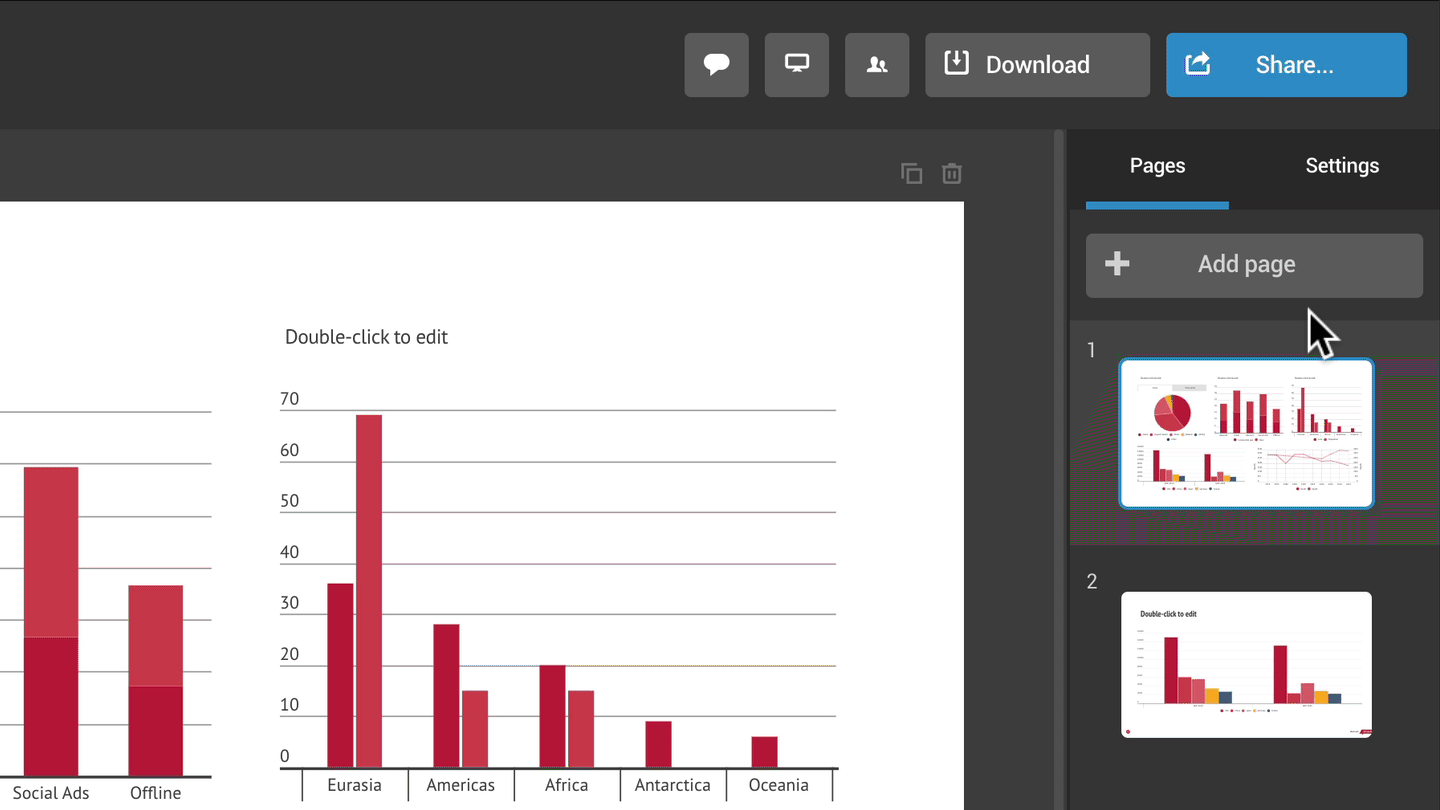Delete the page using trash icon
This screenshot has width=1440, height=810.
point(951,174)
